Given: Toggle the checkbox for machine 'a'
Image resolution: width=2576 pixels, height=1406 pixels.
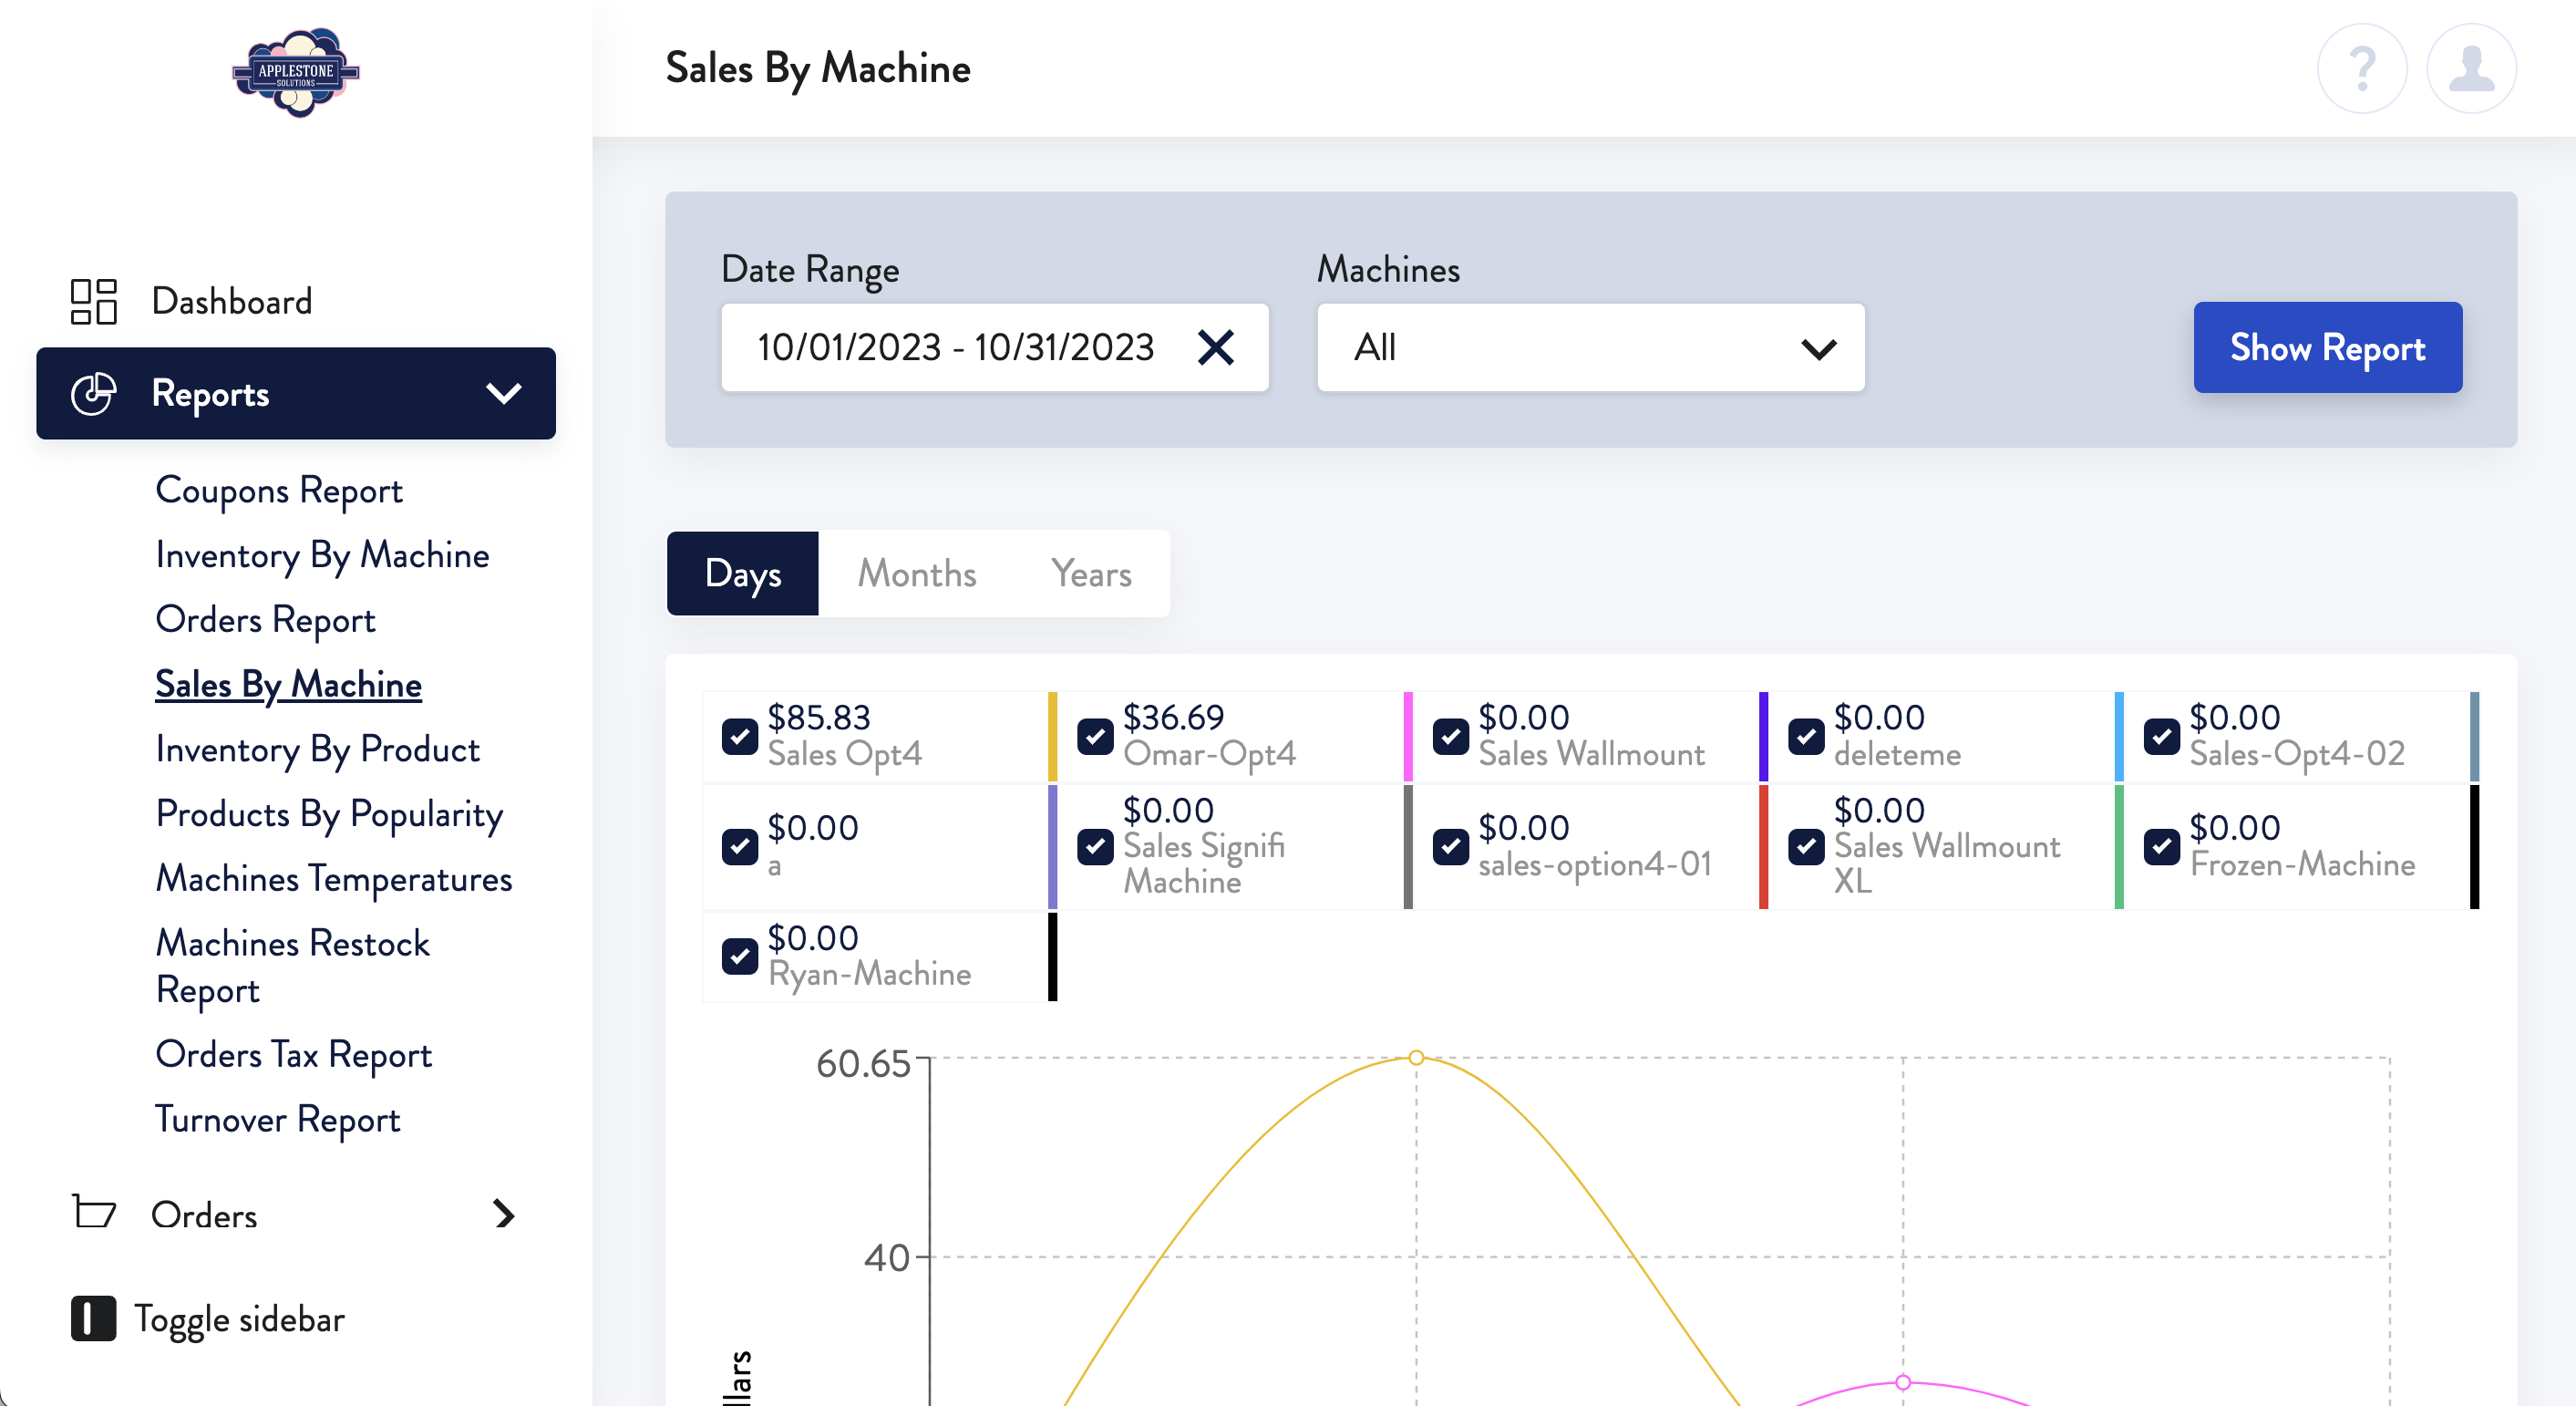Looking at the screenshot, I should [740, 846].
